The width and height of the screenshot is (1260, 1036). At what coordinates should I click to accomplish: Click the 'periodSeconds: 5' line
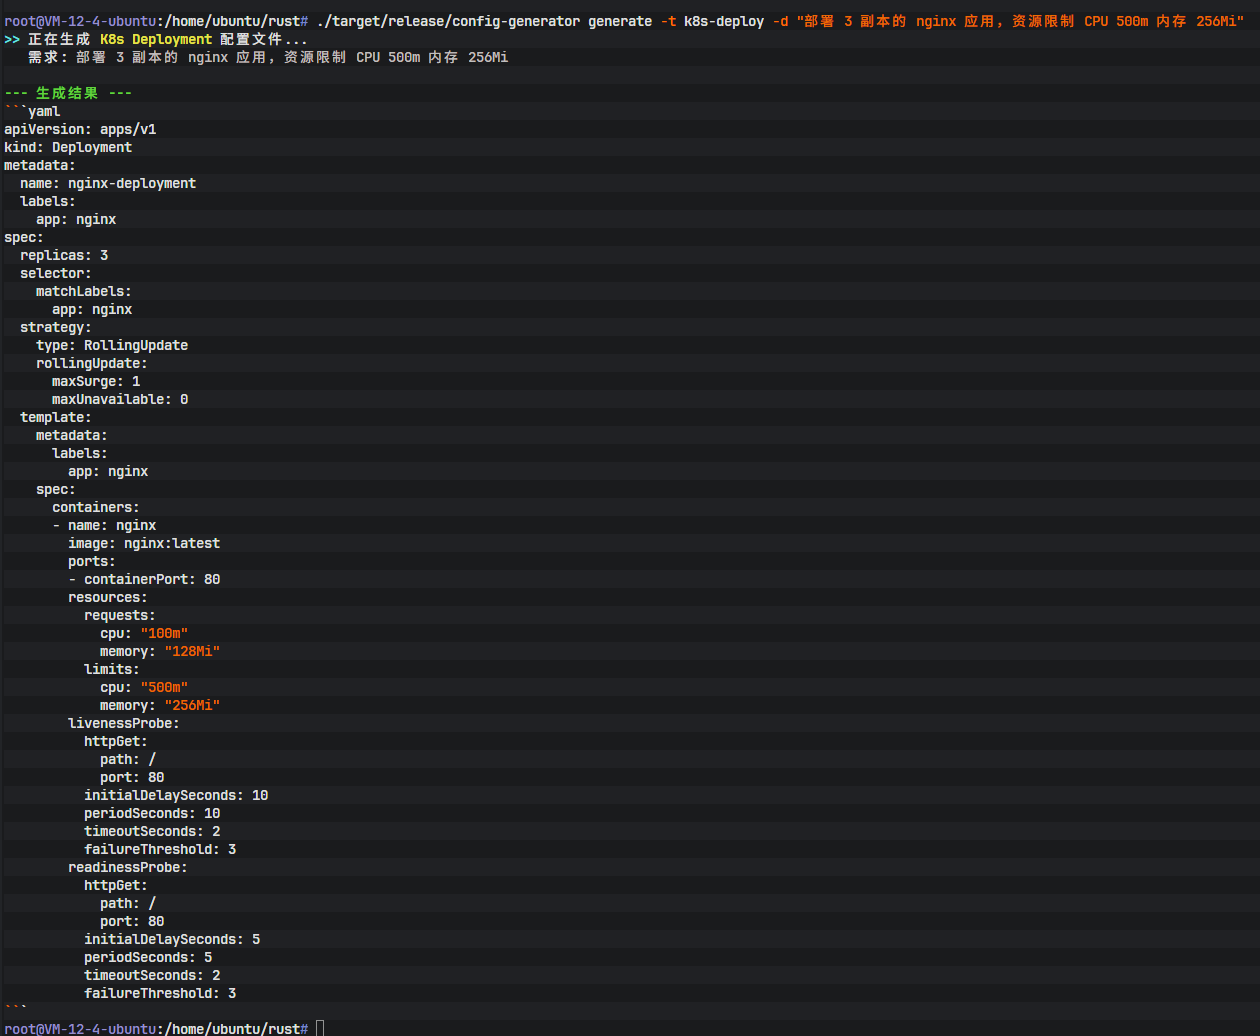point(148,957)
